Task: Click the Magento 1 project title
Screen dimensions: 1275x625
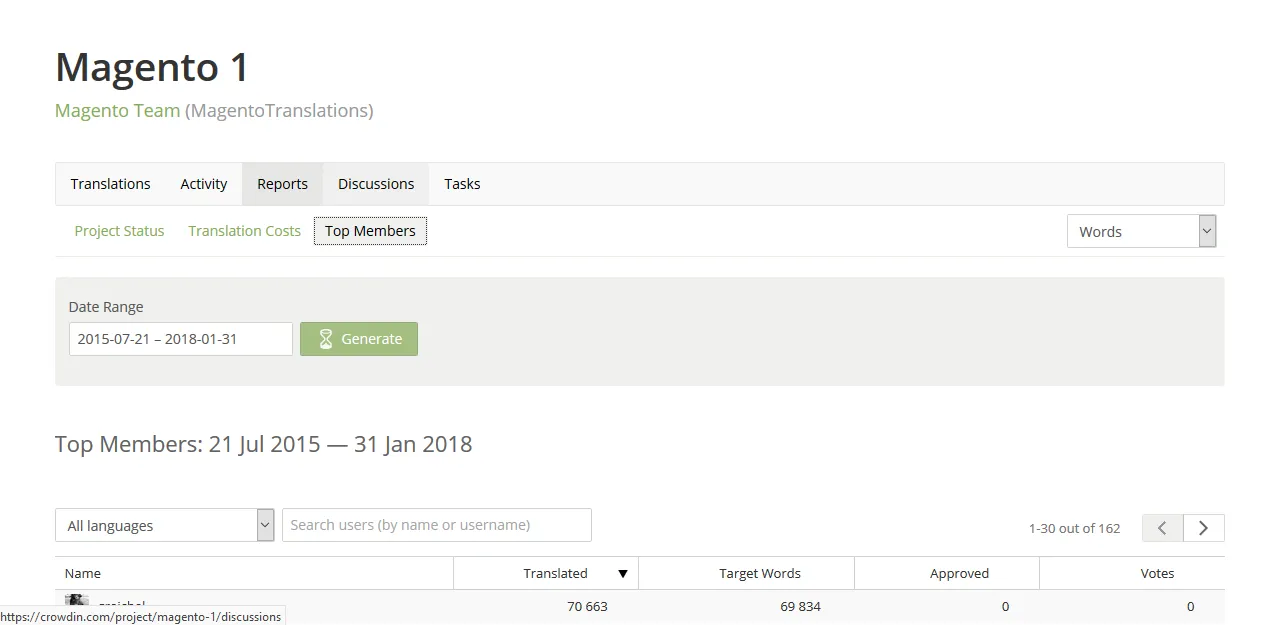Action: click(x=152, y=67)
